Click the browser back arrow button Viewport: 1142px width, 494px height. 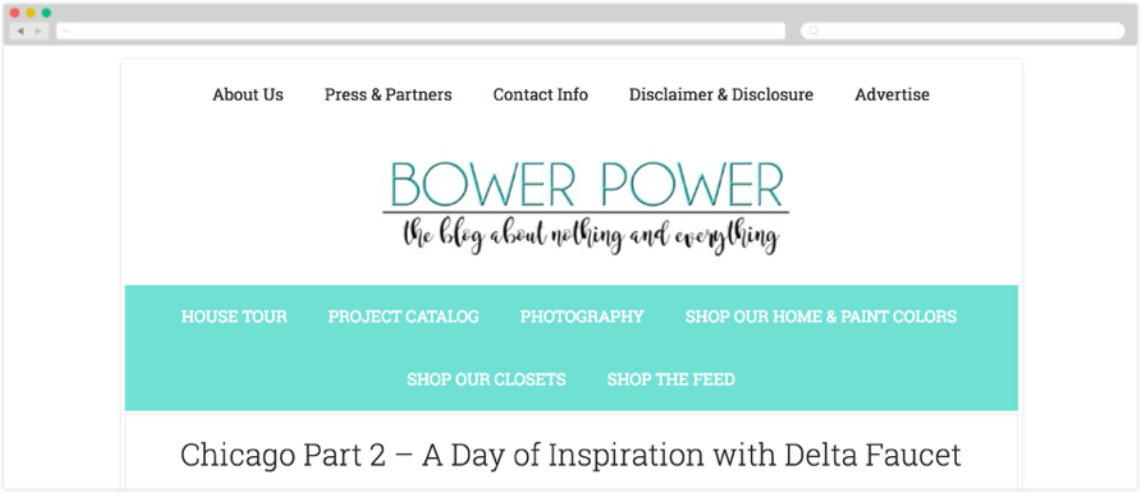tap(20, 31)
